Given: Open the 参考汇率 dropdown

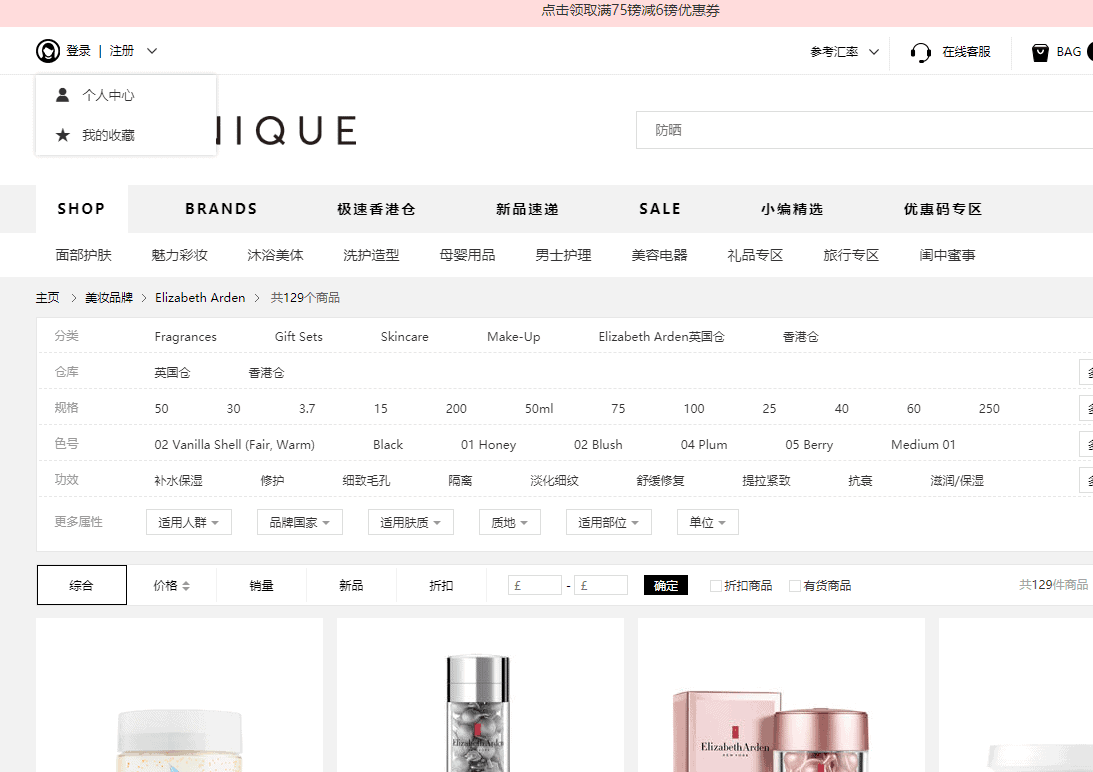Looking at the screenshot, I should tap(844, 52).
